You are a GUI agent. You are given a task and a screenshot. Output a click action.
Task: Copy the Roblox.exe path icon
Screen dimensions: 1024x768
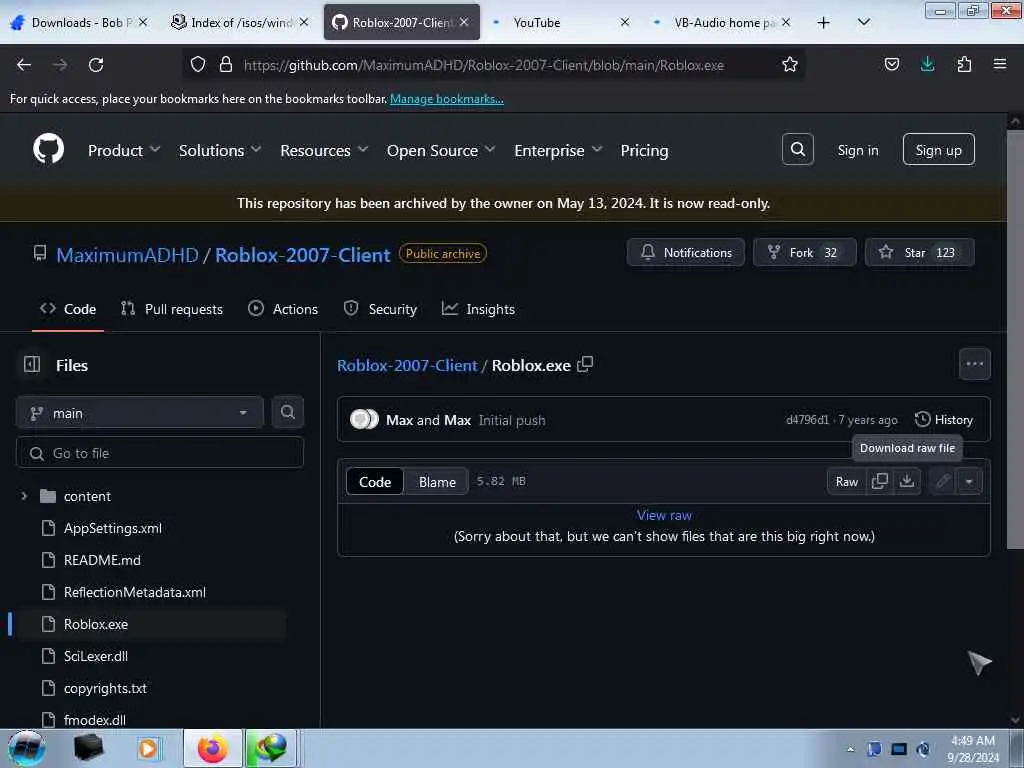click(x=585, y=364)
